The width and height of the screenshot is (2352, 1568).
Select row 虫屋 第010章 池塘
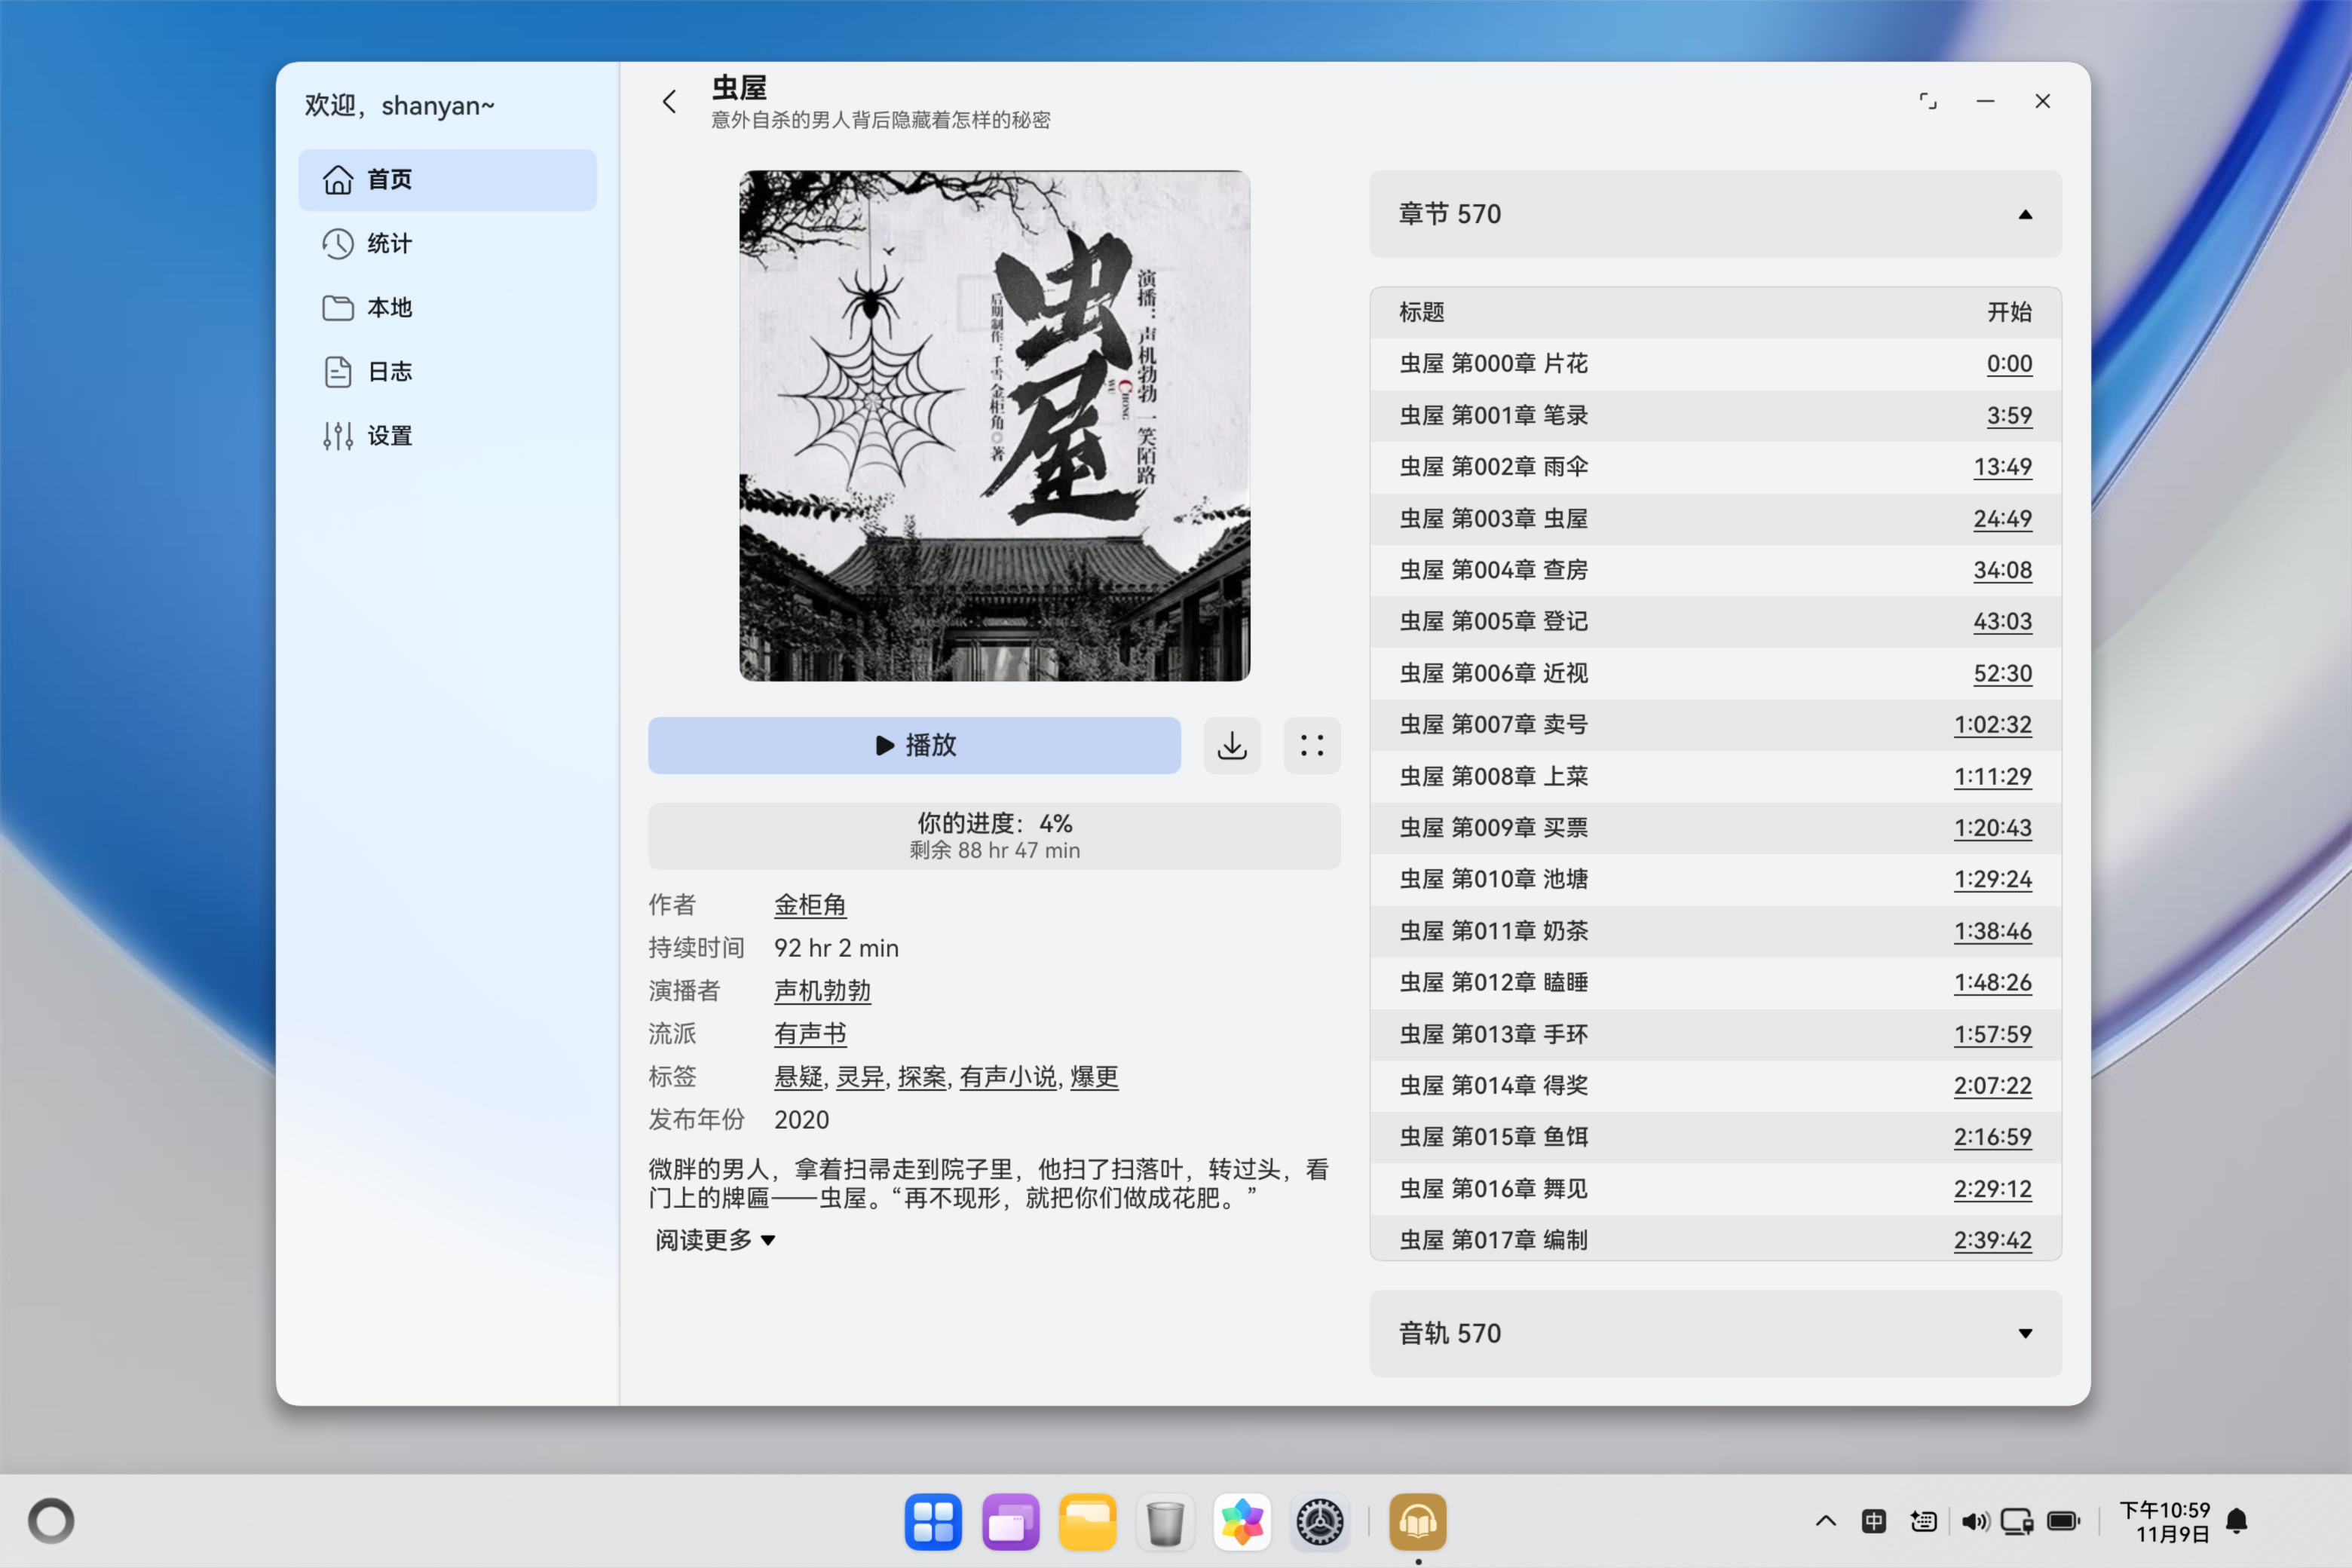click(x=1715, y=879)
